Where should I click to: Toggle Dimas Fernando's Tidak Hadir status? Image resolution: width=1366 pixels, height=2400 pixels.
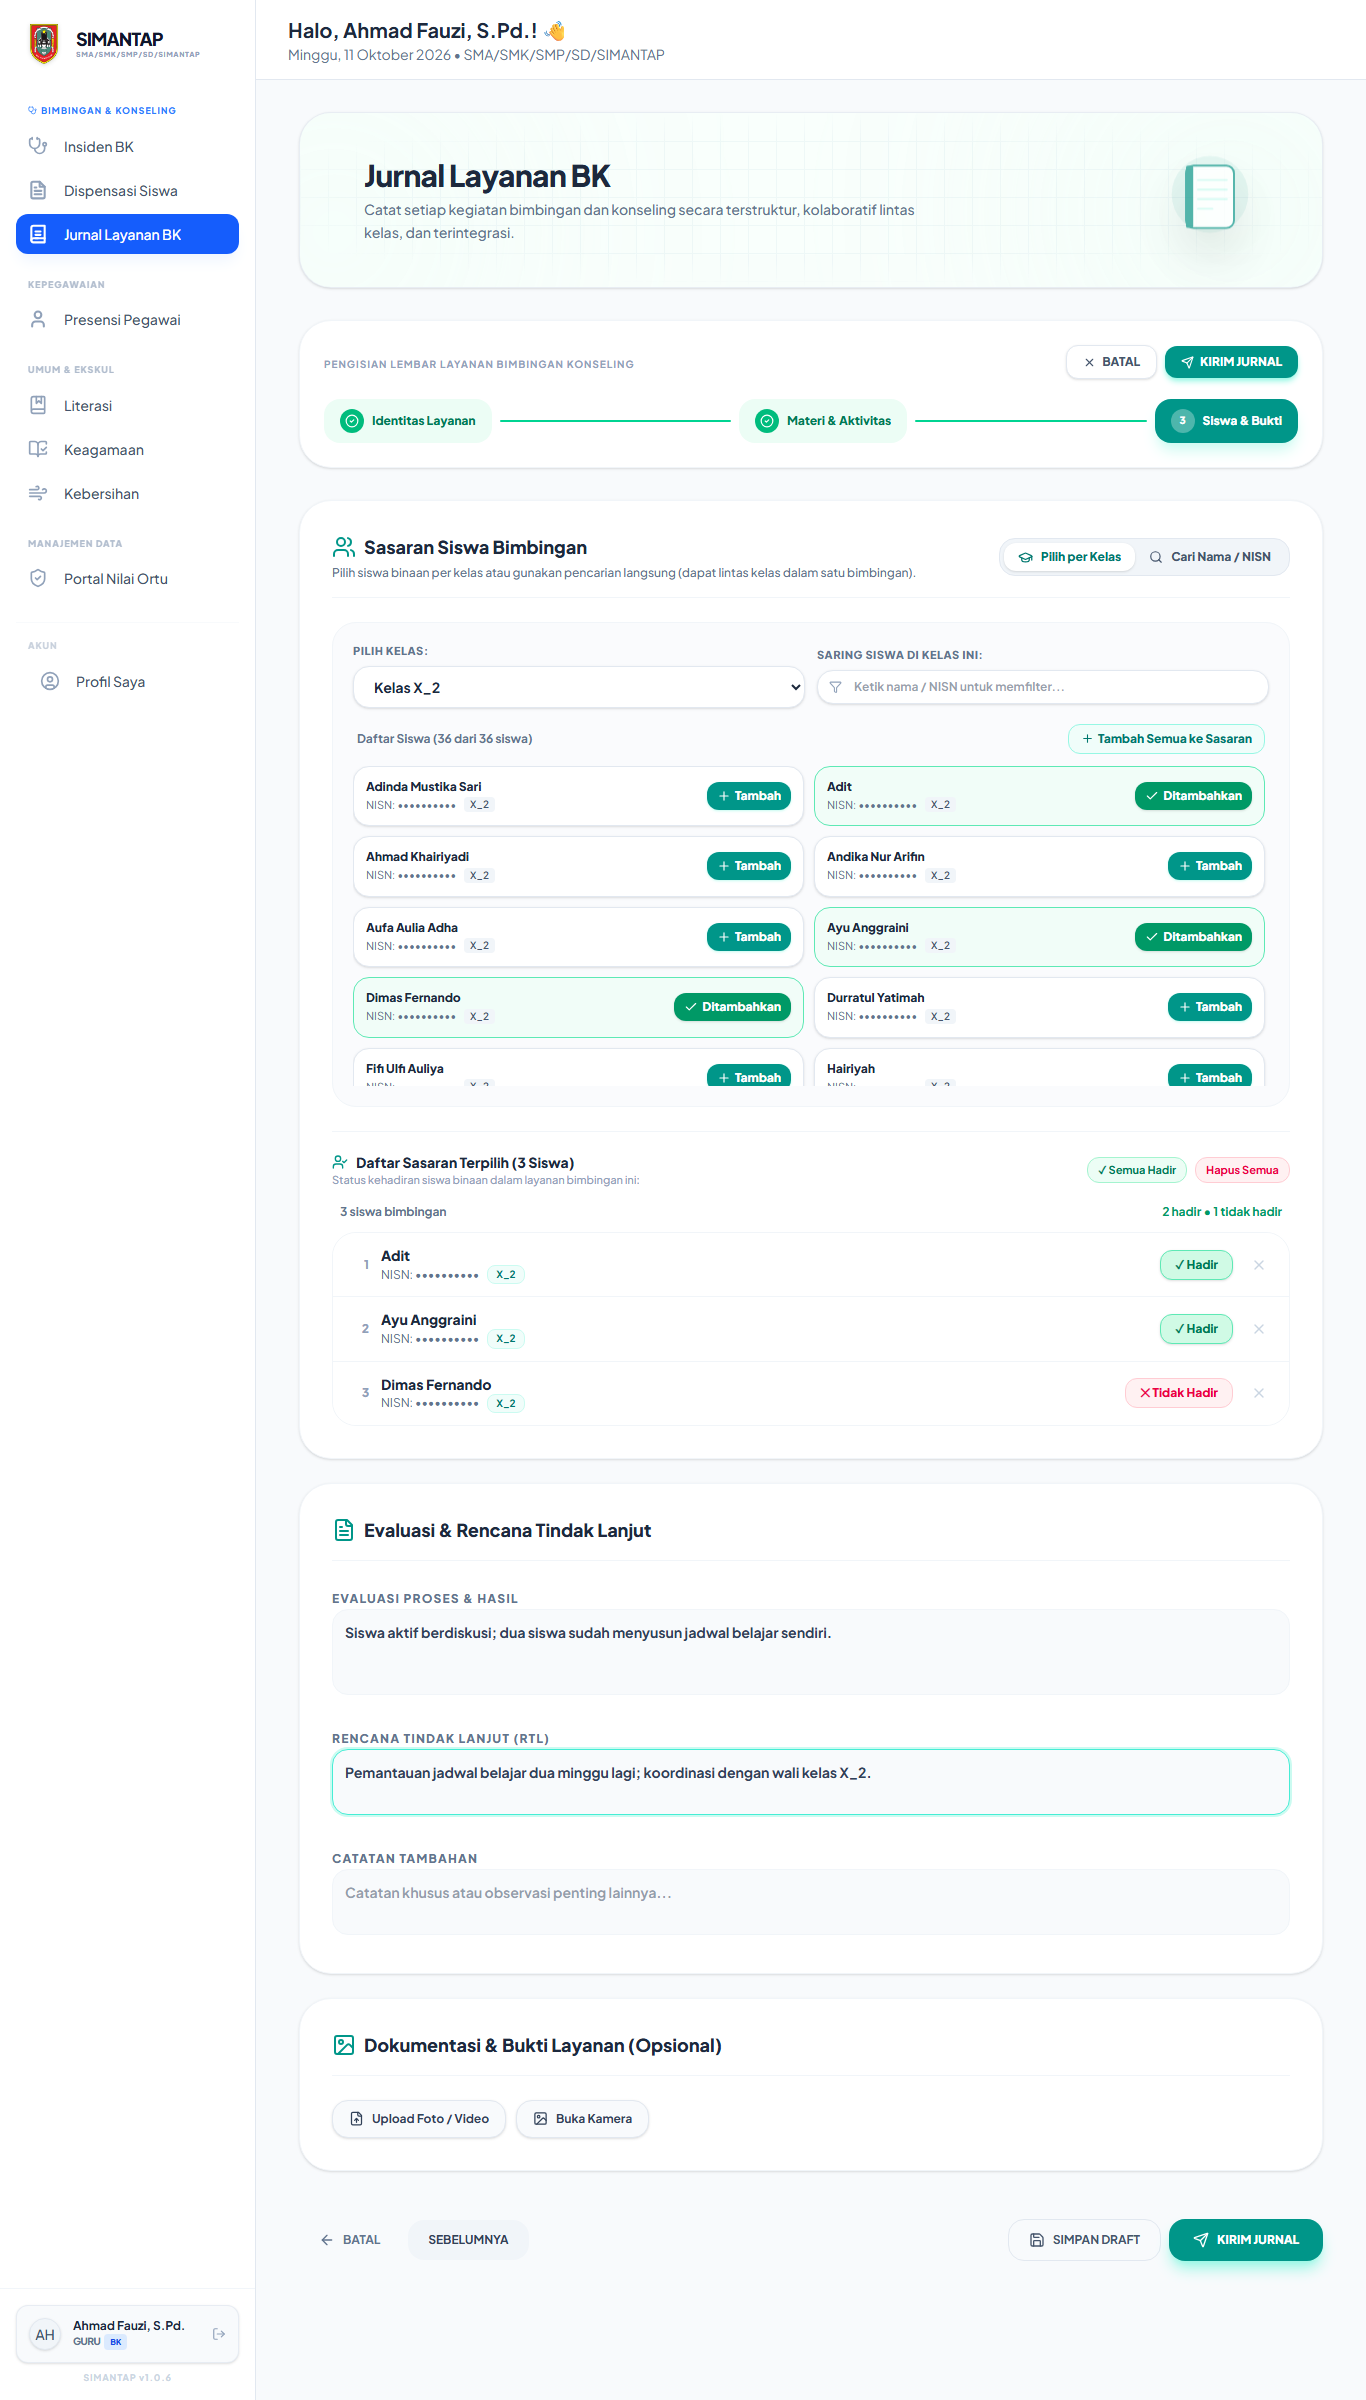coord(1179,1393)
